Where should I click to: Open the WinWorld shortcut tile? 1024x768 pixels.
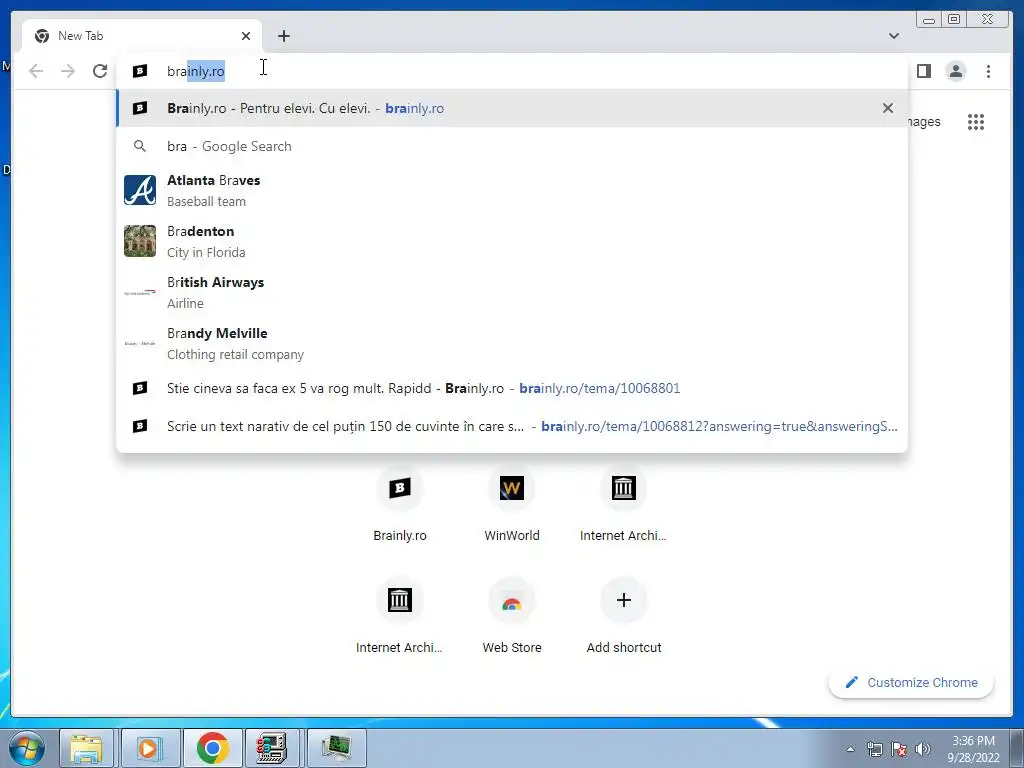pyautogui.click(x=512, y=505)
